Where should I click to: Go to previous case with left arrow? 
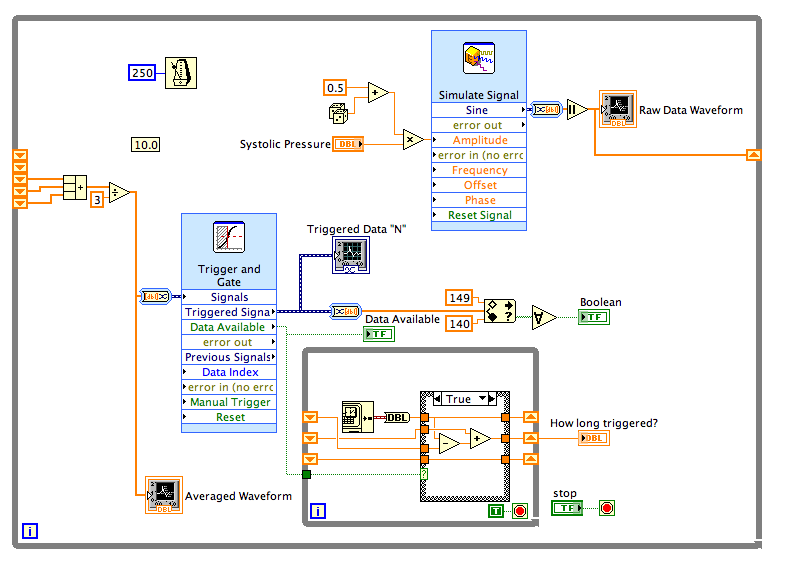coord(438,399)
